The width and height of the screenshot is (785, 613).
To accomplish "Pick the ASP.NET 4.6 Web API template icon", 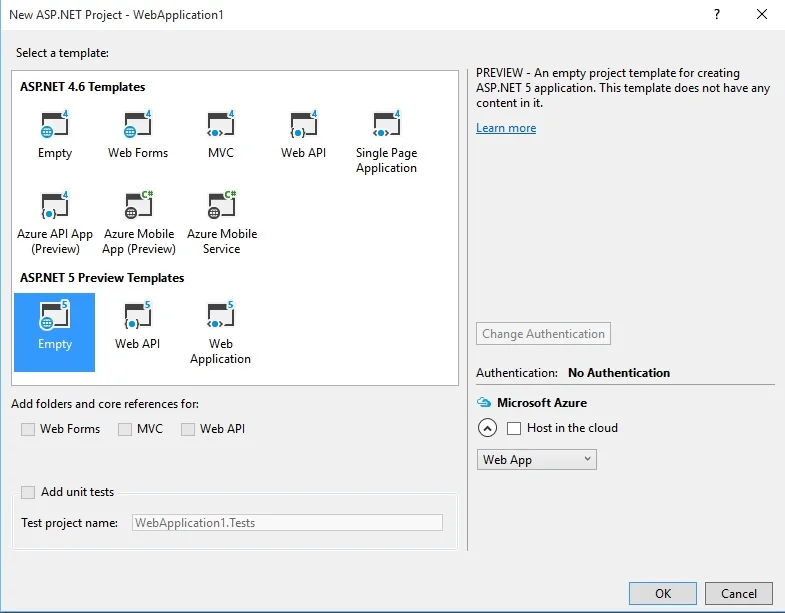I will pyautogui.click(x=303, y=124).
